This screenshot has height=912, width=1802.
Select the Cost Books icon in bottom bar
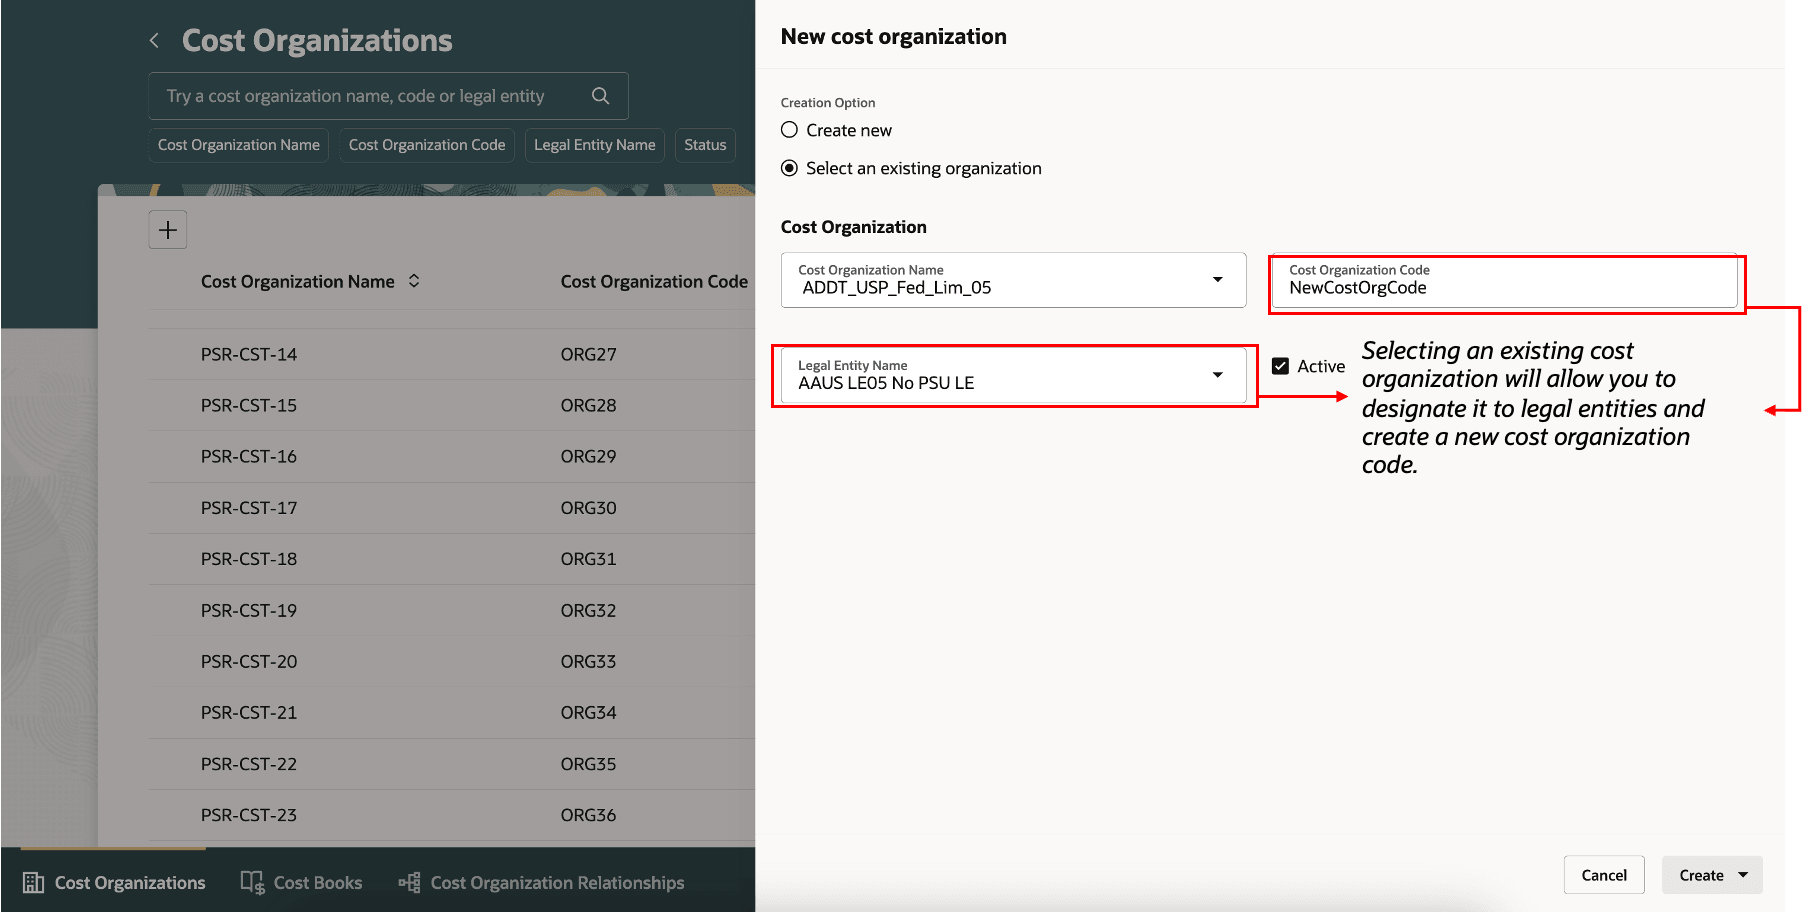tap(252, 882)
